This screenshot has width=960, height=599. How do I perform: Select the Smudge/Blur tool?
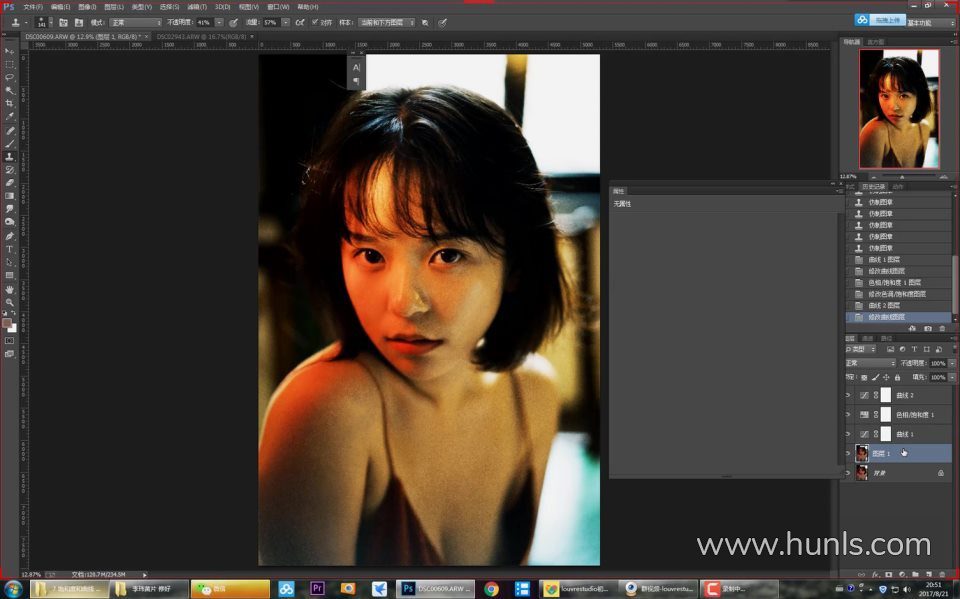tap(9, 209)
